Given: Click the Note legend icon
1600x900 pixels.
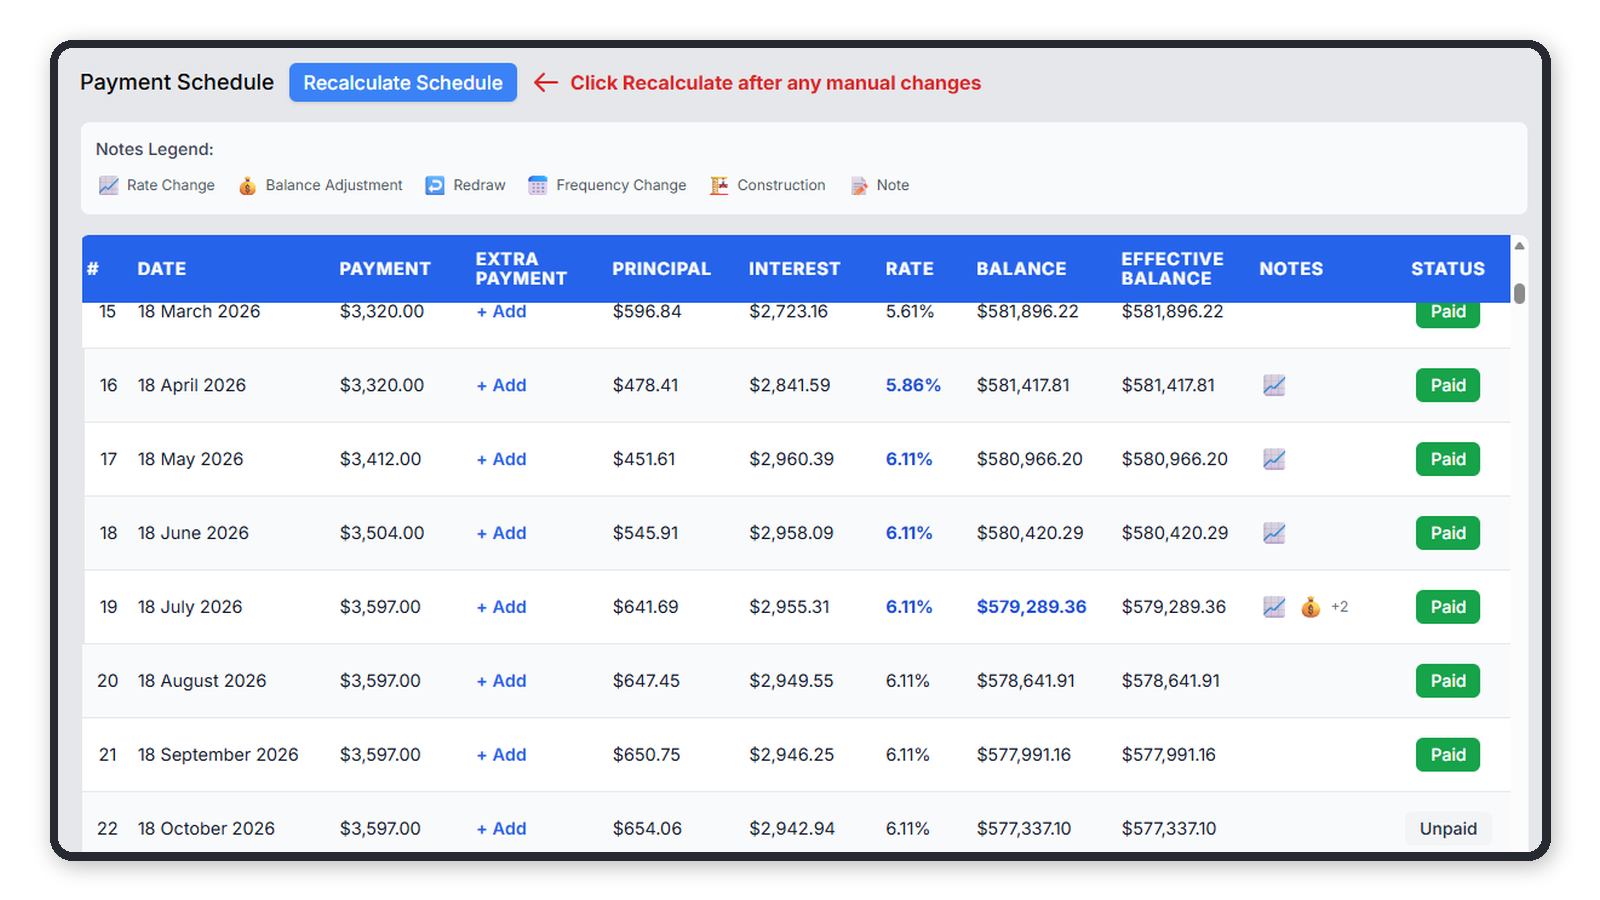Looking at the screenshot, I should click(x=859, y=185).
